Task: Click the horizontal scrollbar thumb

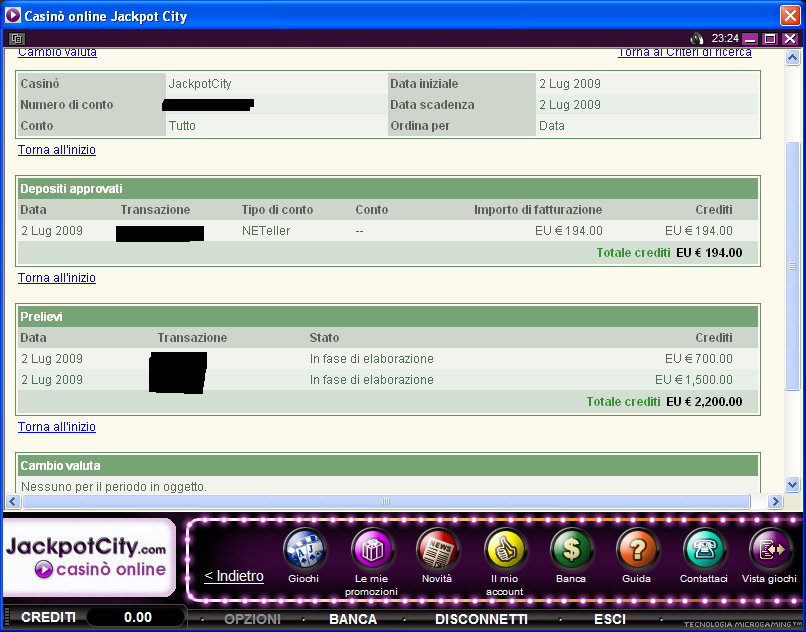Action: [386, 501]
